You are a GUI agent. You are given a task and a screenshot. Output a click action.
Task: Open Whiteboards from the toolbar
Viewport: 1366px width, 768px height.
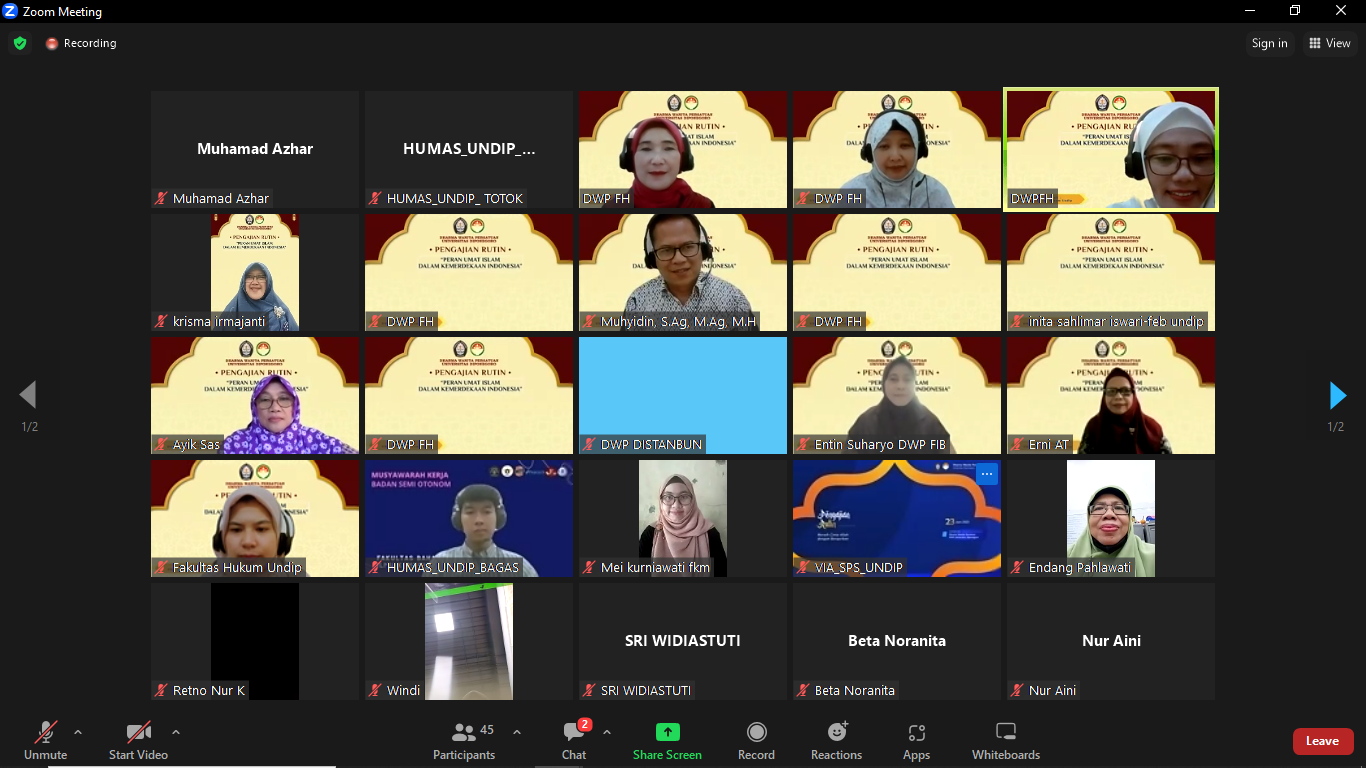1006,733
